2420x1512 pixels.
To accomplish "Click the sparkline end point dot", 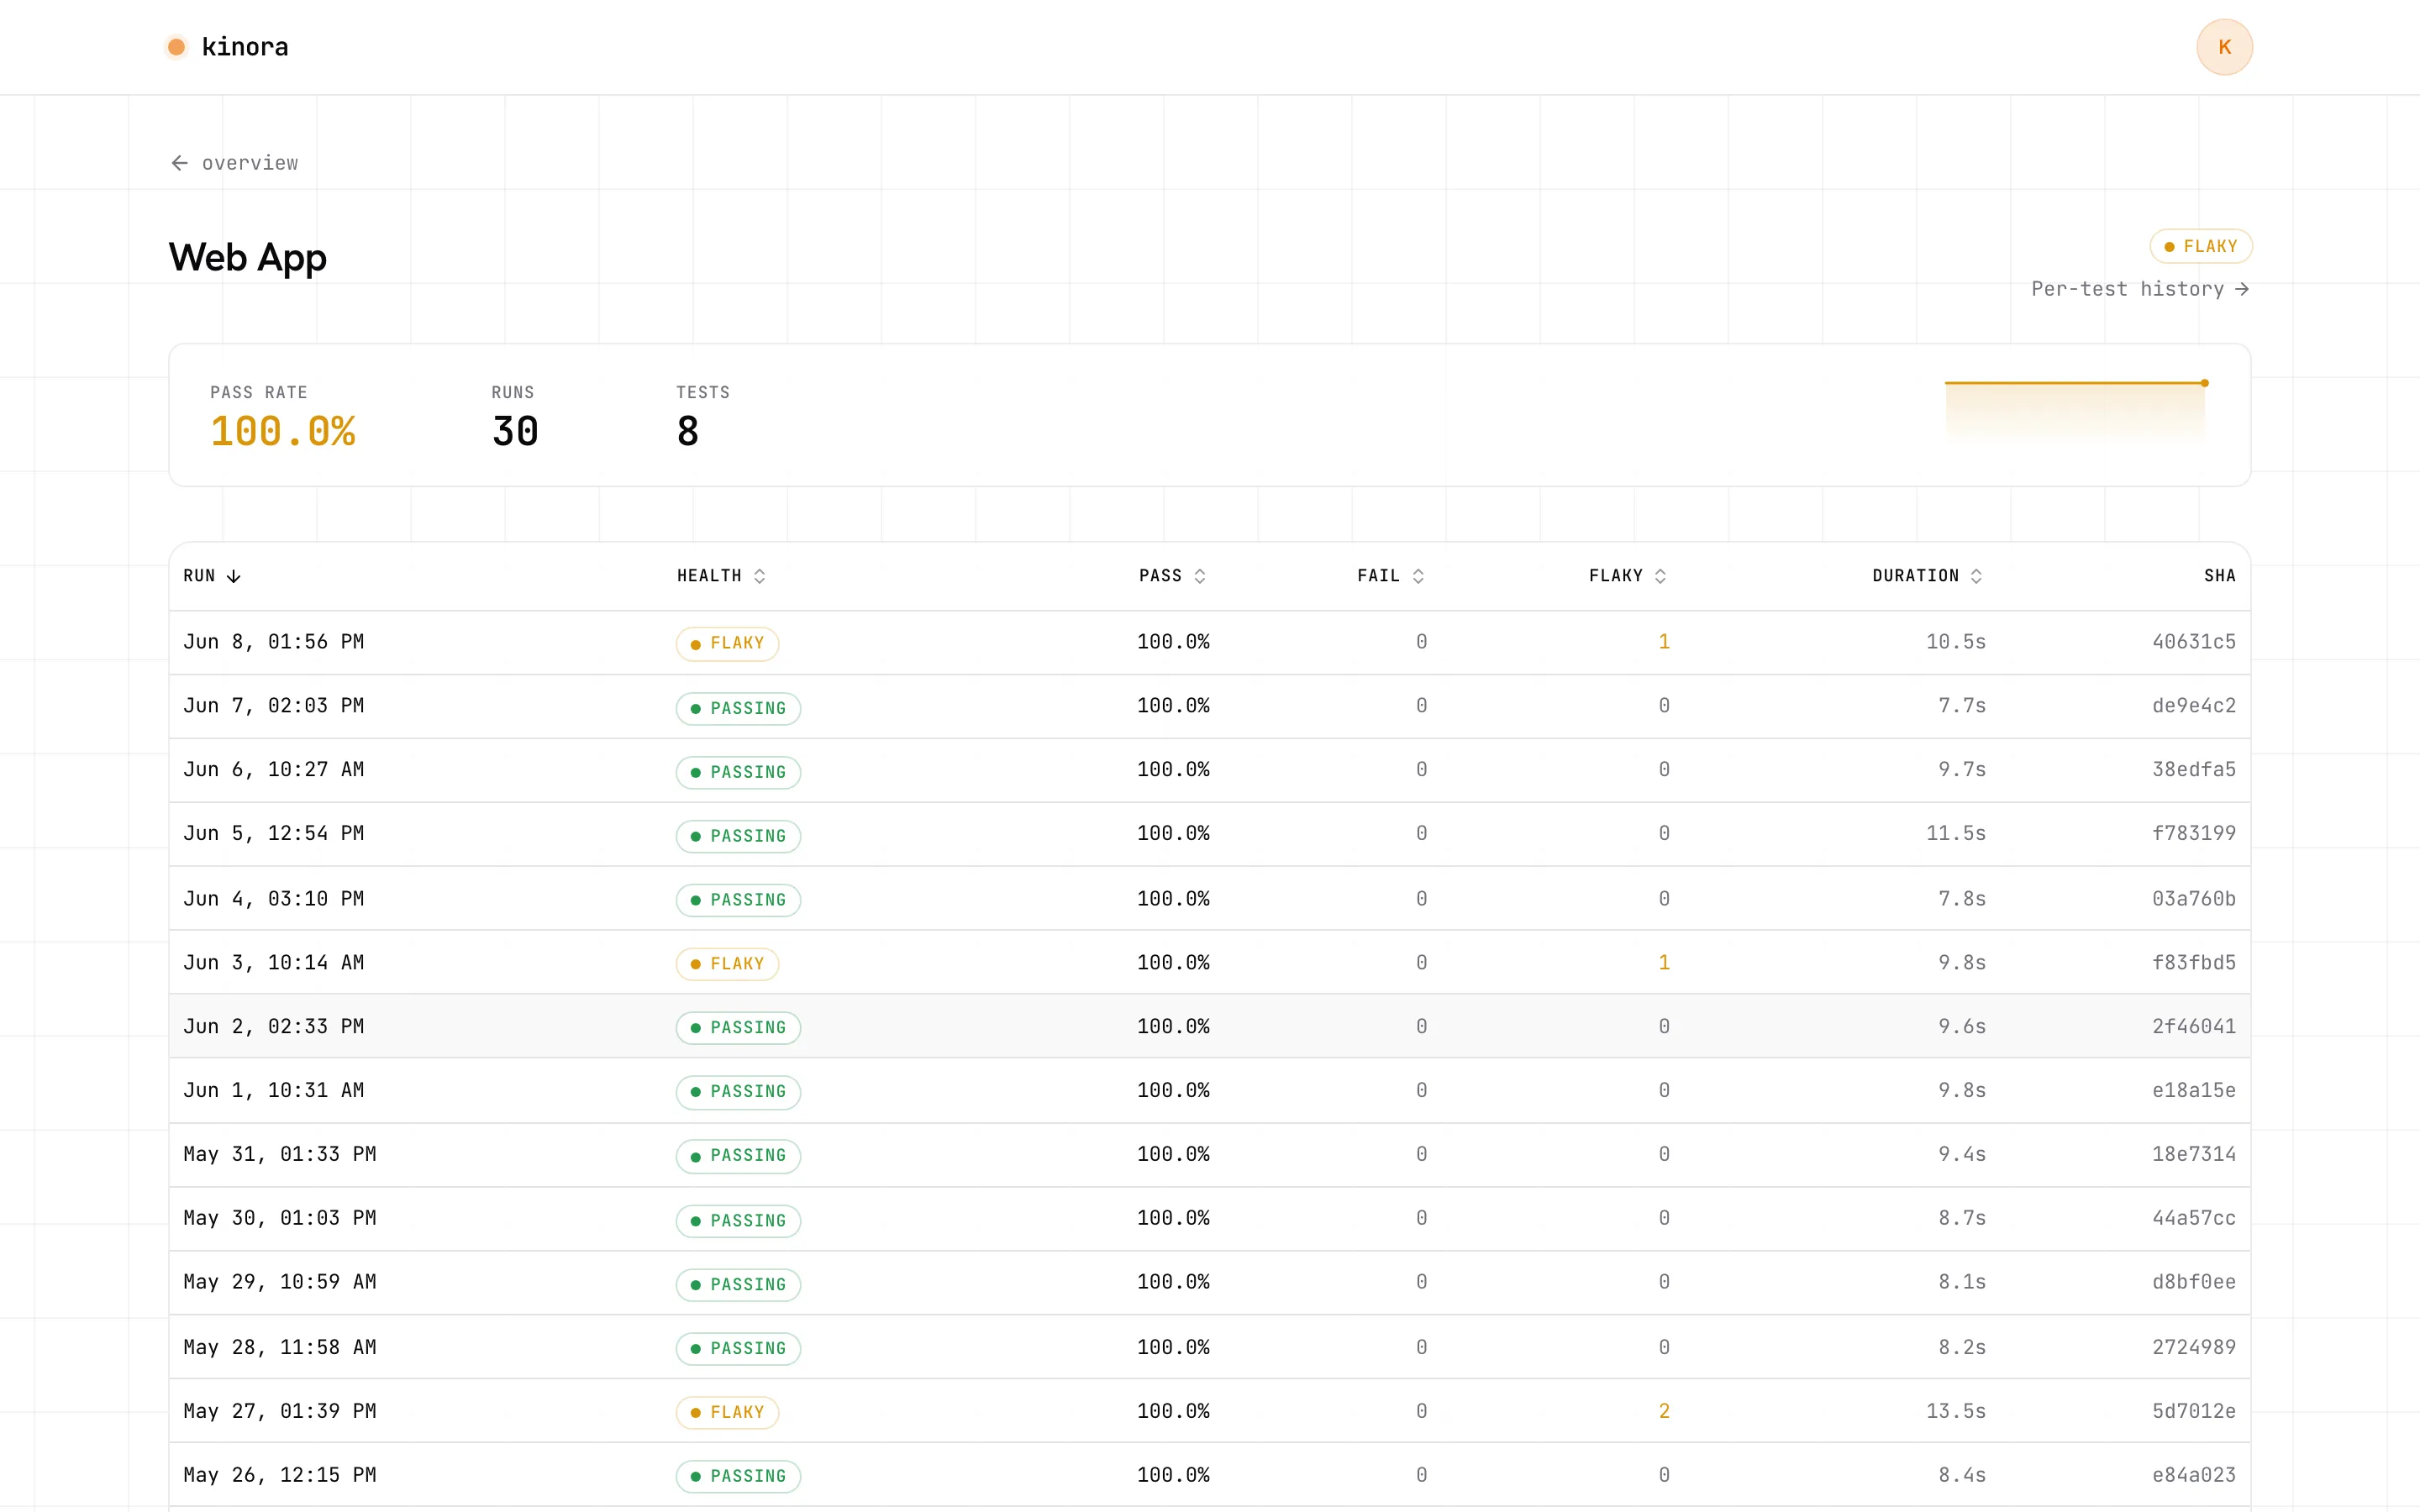I will coord(2204,383).
